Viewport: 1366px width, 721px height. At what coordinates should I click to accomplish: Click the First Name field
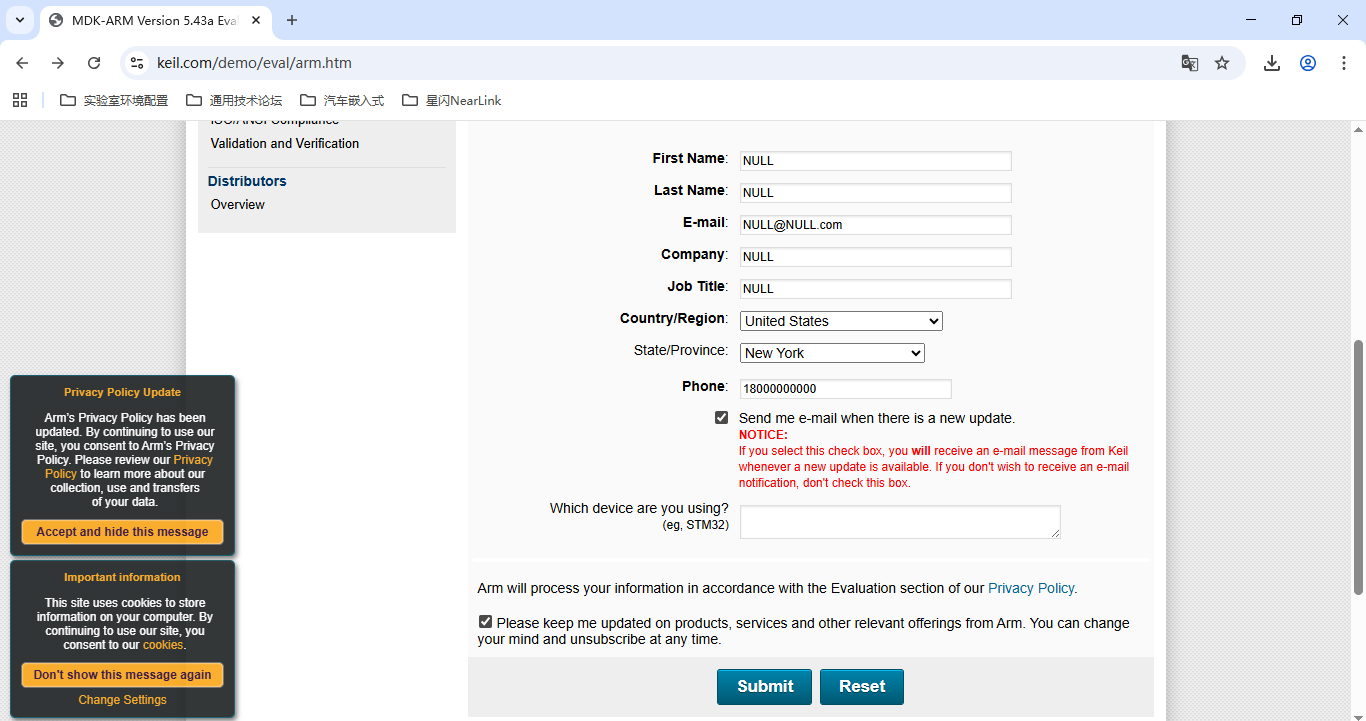point(875,161)
